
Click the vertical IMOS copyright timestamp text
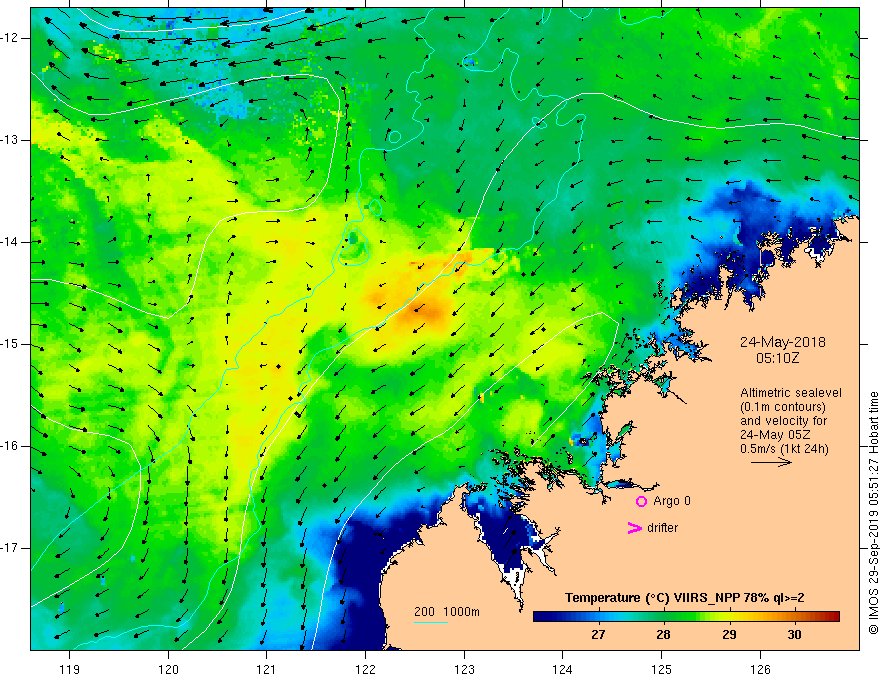coord(873,513)
